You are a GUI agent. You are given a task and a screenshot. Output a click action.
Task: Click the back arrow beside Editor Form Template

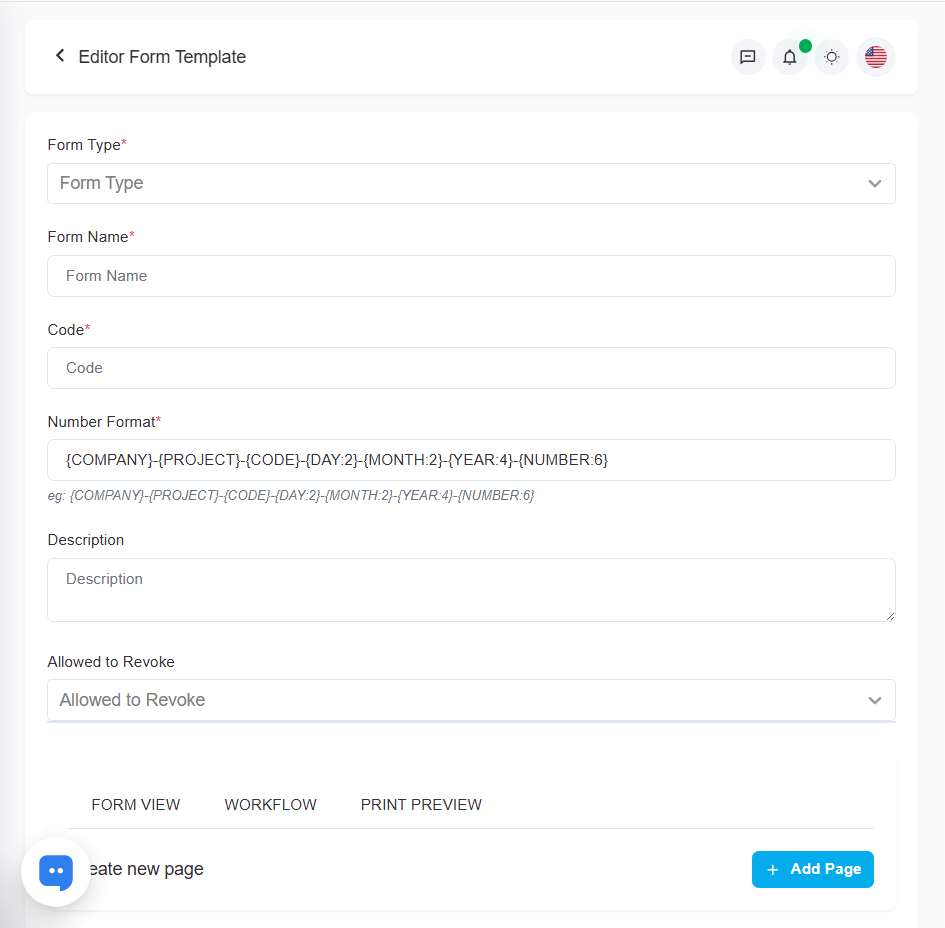pos(60,56)
